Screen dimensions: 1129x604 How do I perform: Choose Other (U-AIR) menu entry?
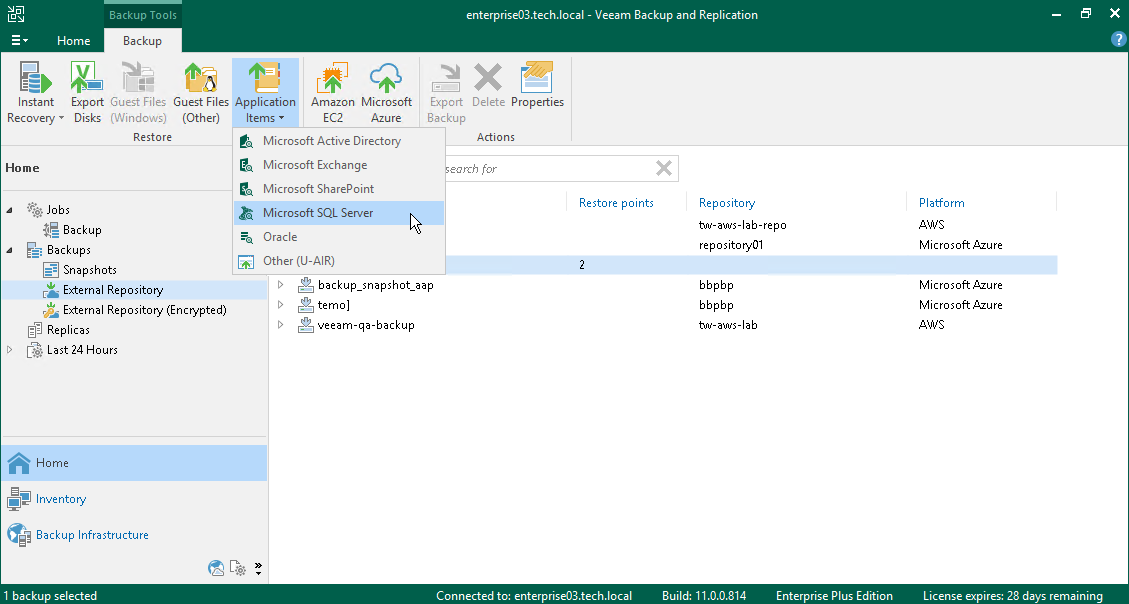click(x=338, y=261)
